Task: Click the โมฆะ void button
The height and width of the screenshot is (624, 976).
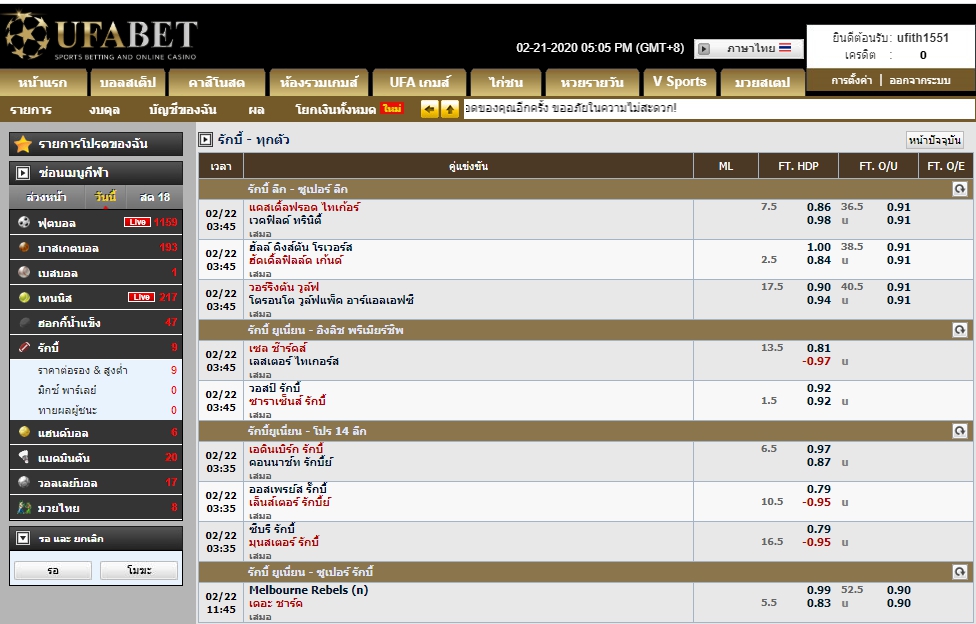Action: click(139, 570)
